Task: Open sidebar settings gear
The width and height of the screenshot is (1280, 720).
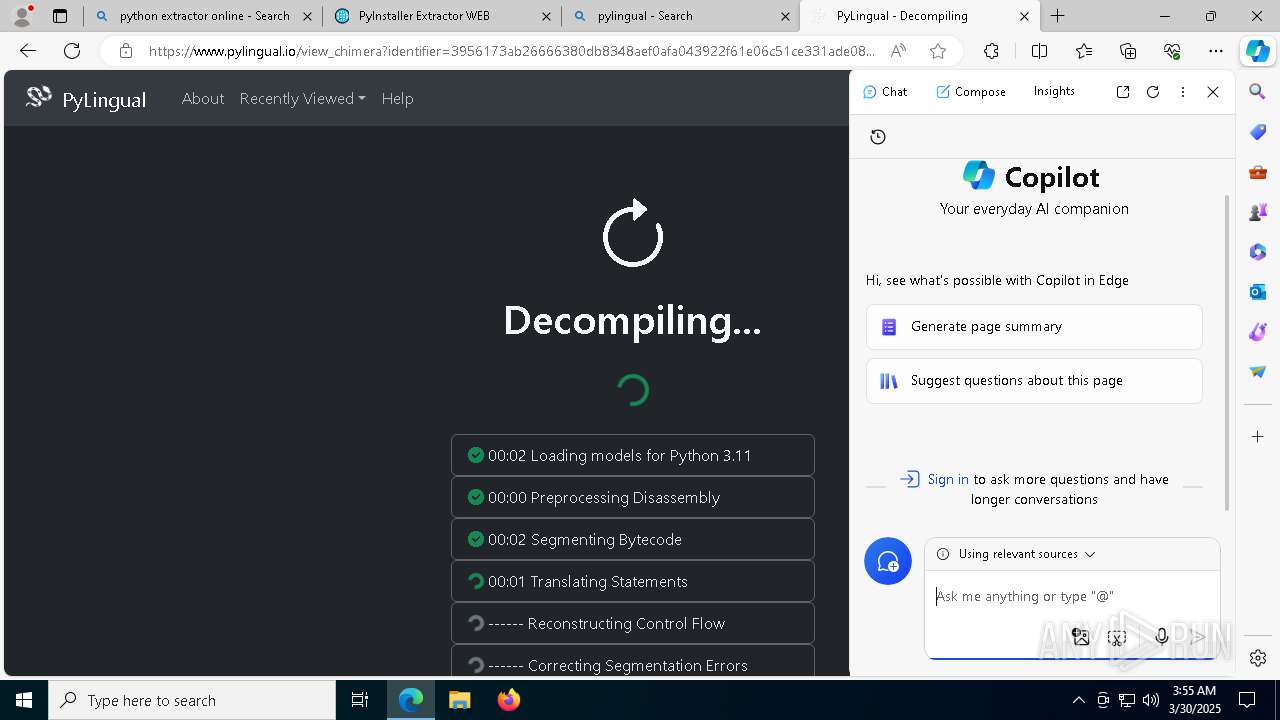Action: pos(1258,658)
